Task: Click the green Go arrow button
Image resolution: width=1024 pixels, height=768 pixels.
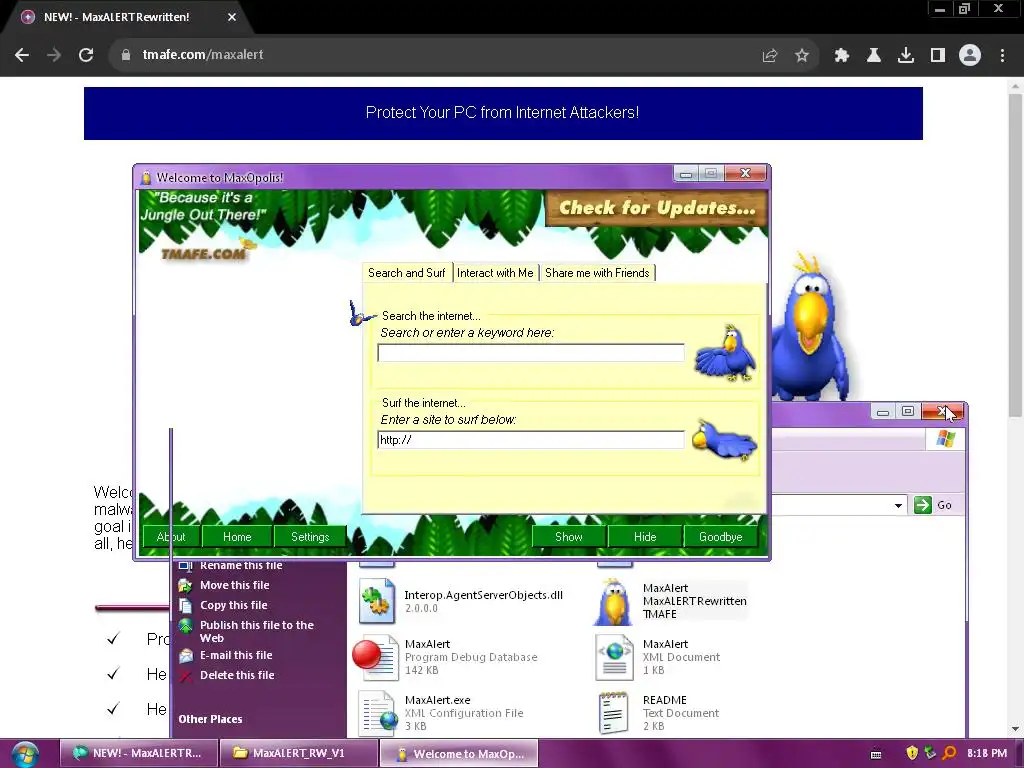Action: pyautogui.click(x=923, y=505)
